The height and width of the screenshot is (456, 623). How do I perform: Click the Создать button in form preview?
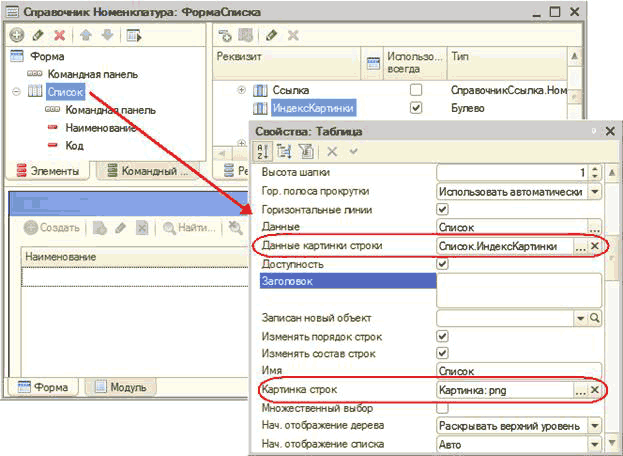pos(52,228)
